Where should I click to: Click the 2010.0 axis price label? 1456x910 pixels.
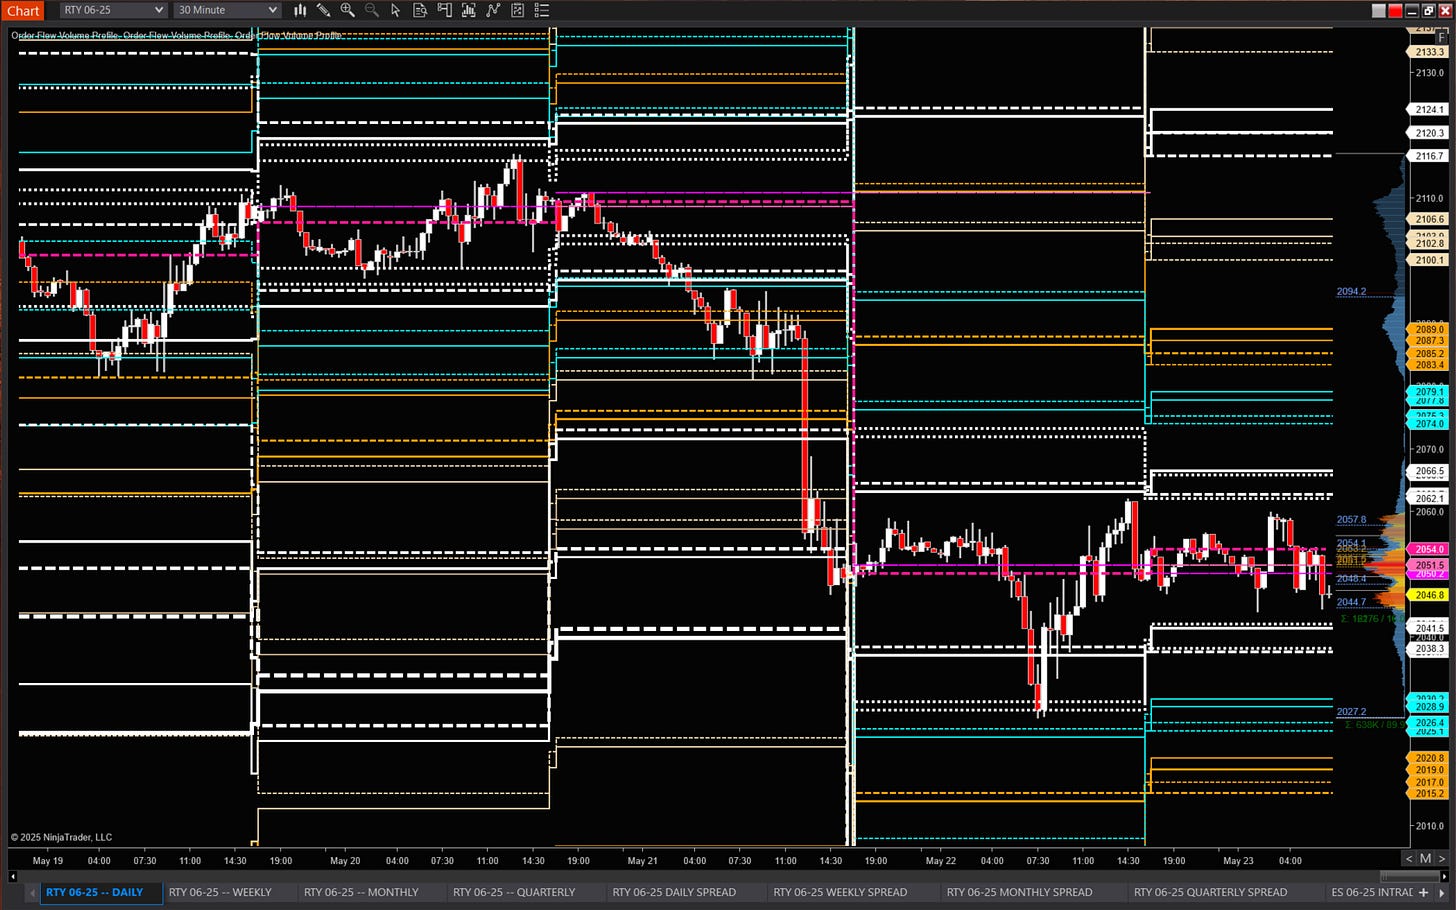(1430, 826)
